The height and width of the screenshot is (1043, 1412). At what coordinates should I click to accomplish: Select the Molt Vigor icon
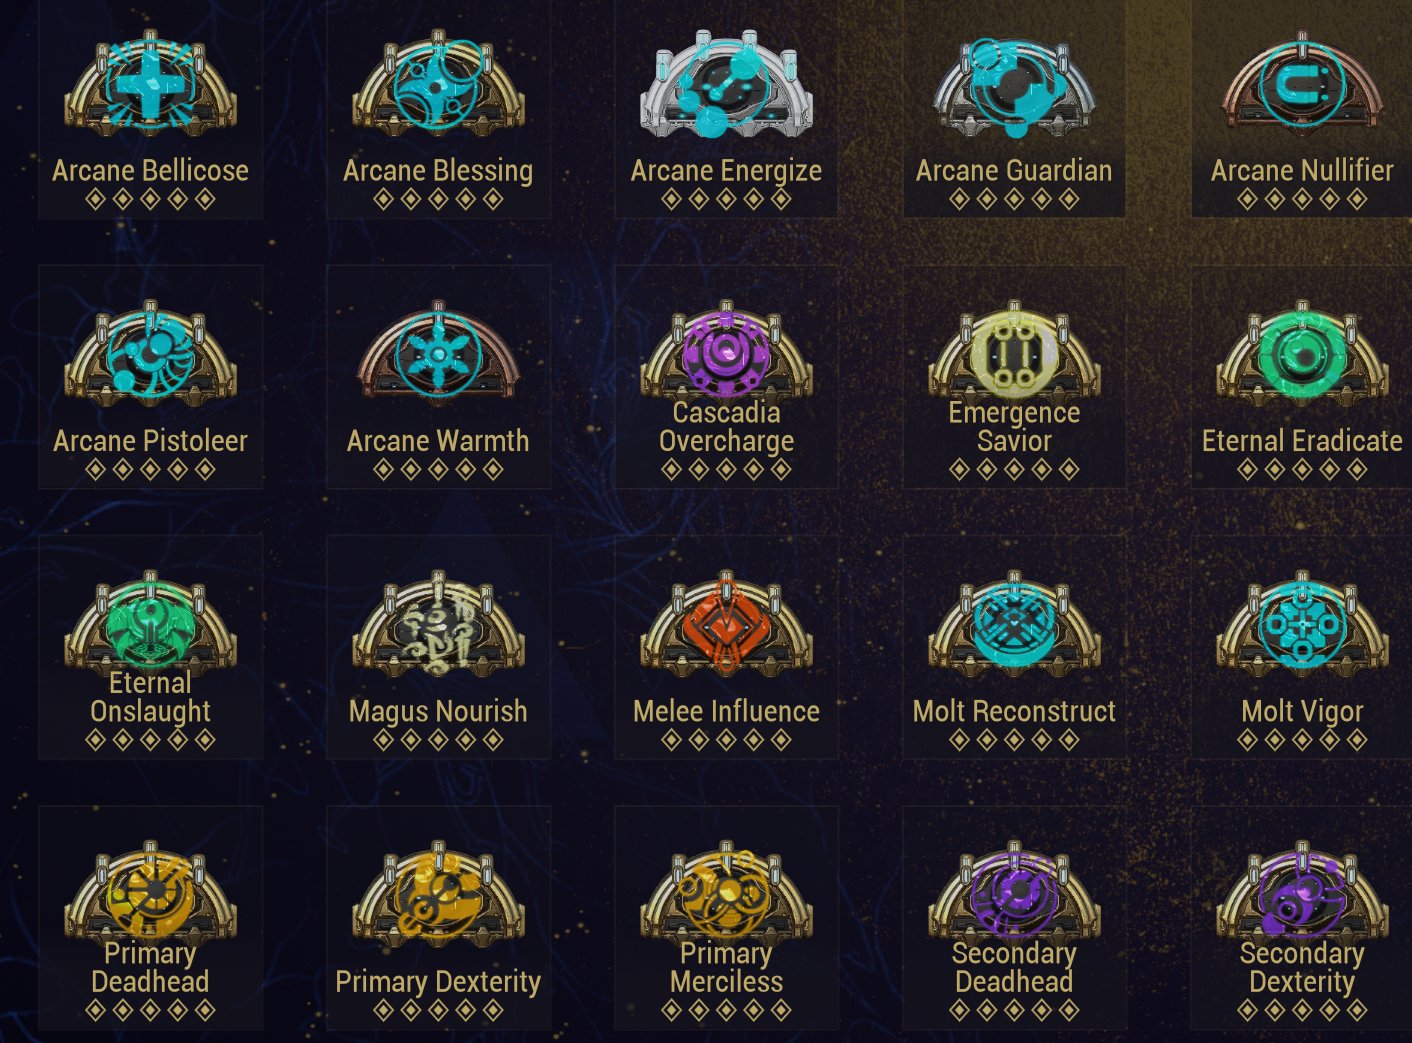pos(1302,626)
